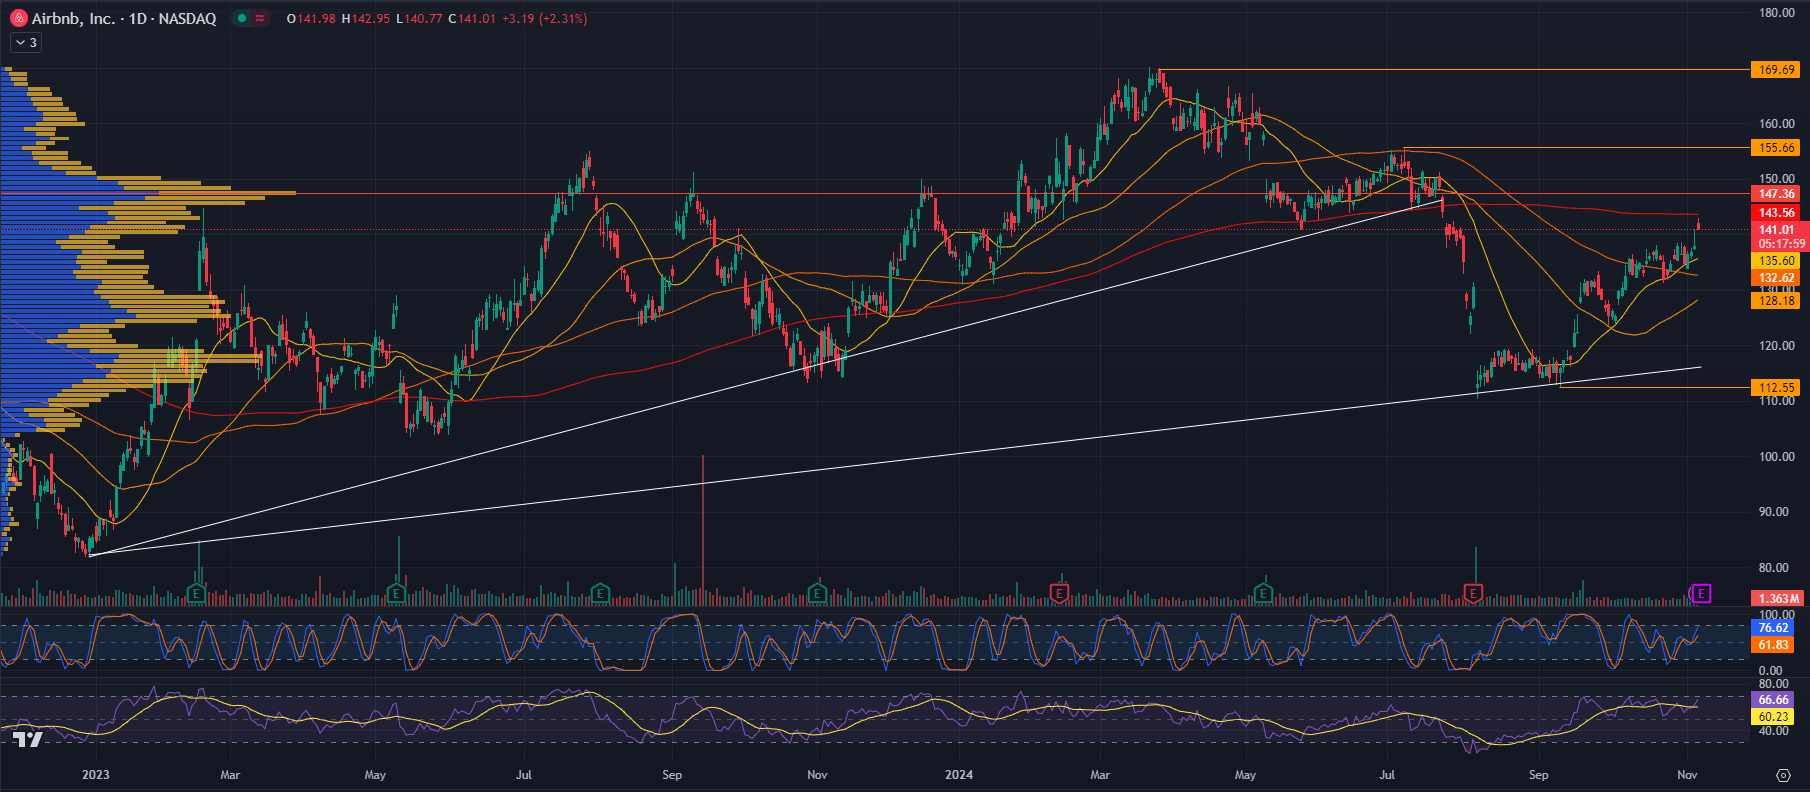Click the 155.66 price line label
The image size is (1810, 792).
[1776, 147]
